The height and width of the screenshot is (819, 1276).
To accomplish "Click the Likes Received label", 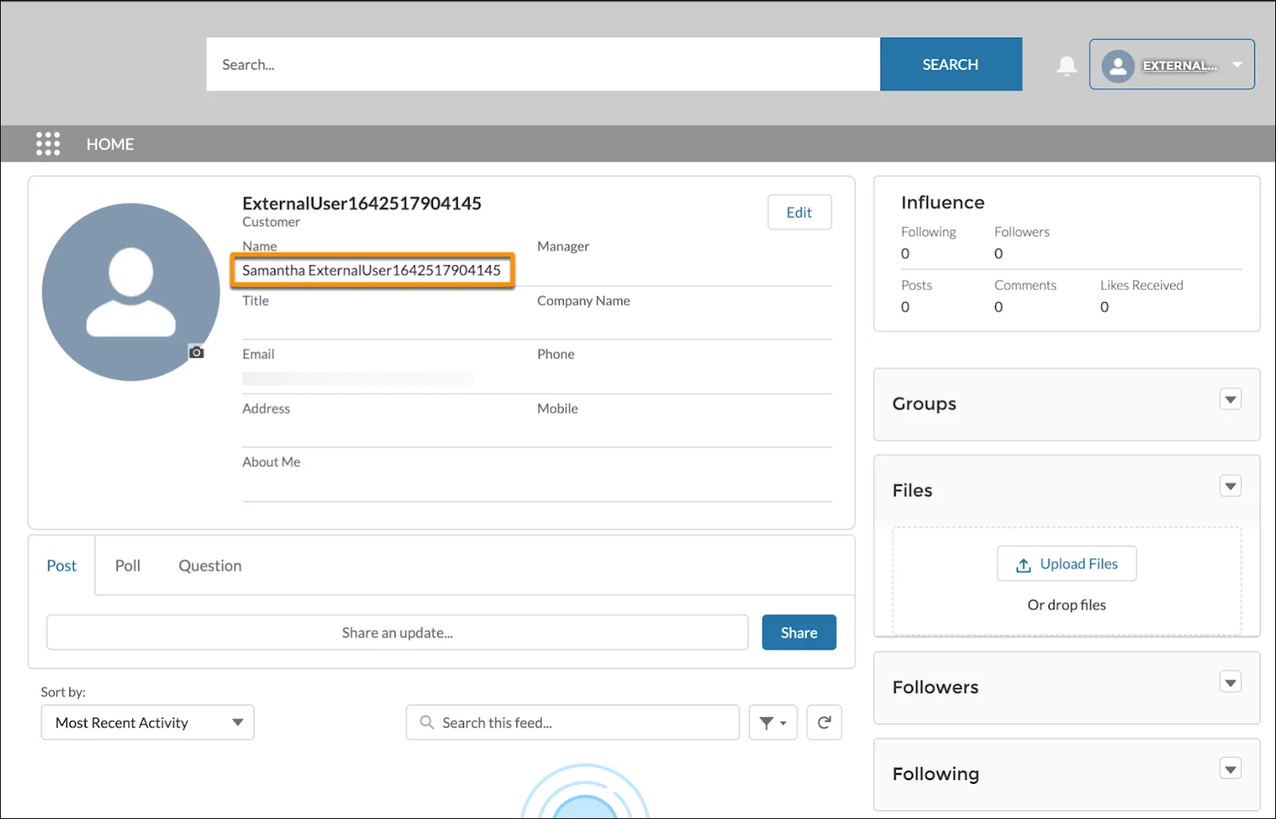I will click(x=1142, y=285).
